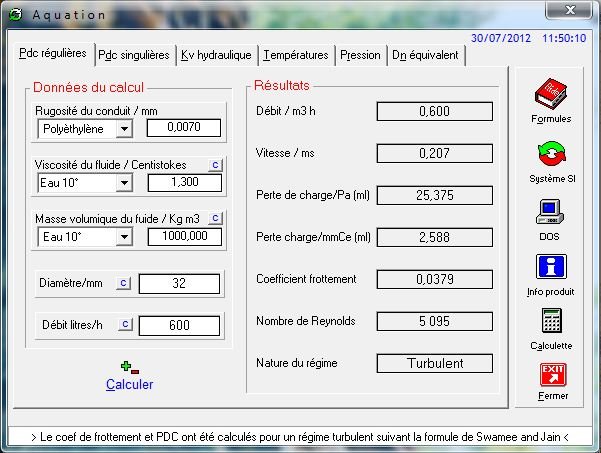Open the Calculette calculator icon

[x=551, y=323]
